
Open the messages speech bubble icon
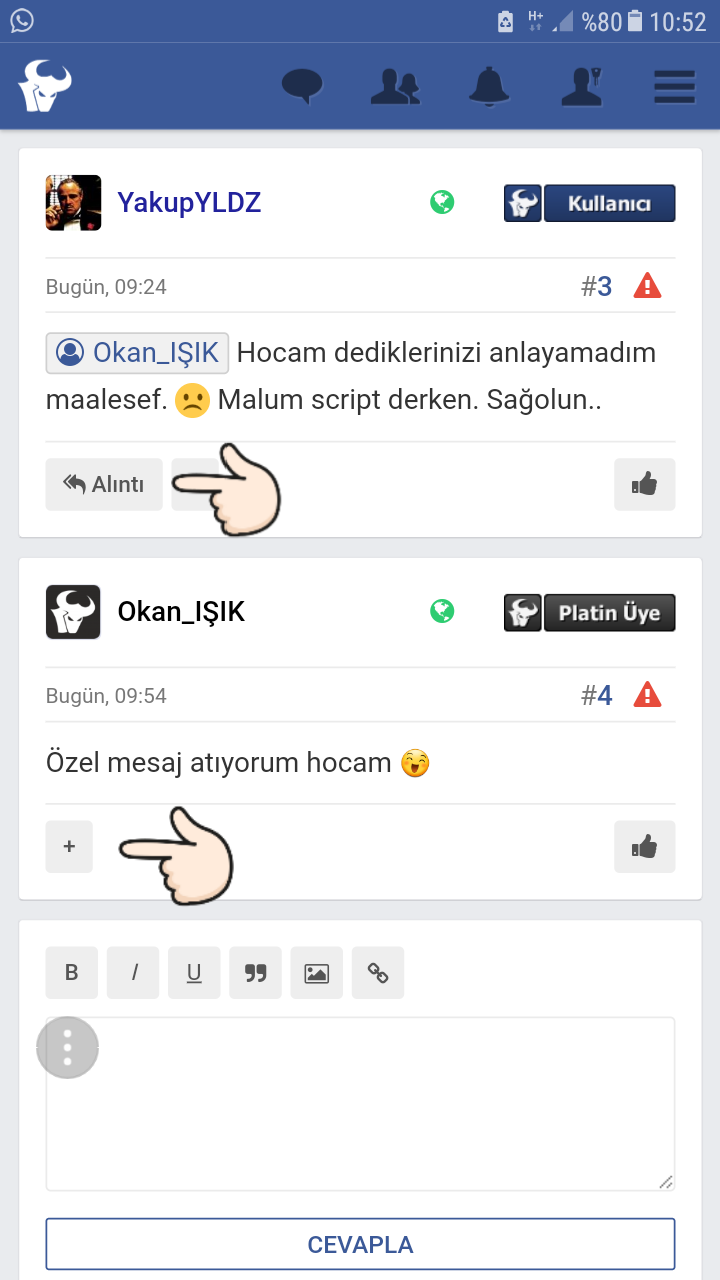[302, 86]
